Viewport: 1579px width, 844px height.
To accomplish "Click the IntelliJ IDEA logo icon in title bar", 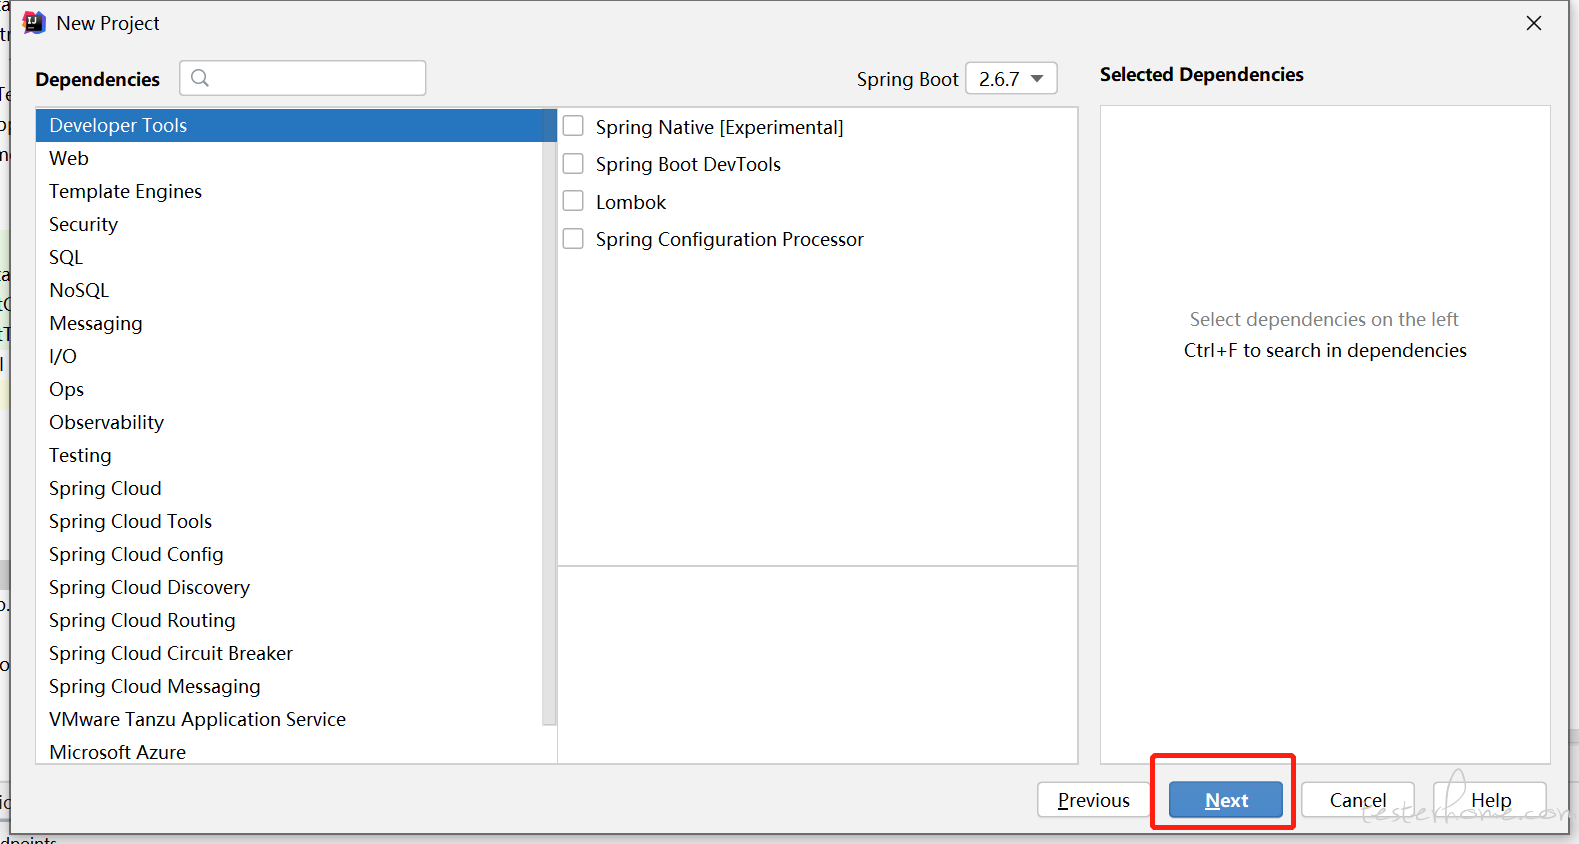I will [34, 22].
